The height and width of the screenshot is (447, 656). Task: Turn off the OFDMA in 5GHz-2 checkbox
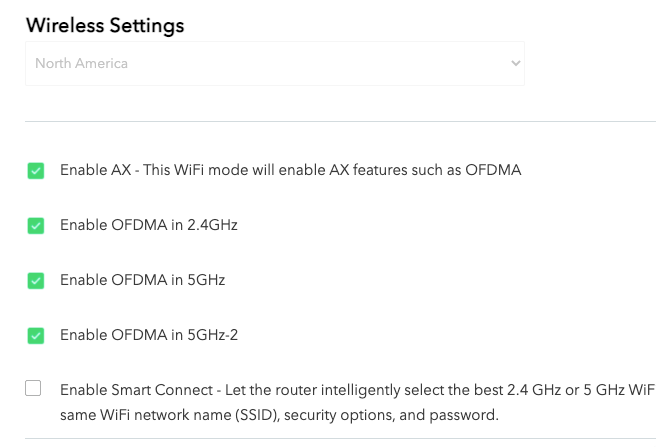(35, 336)
